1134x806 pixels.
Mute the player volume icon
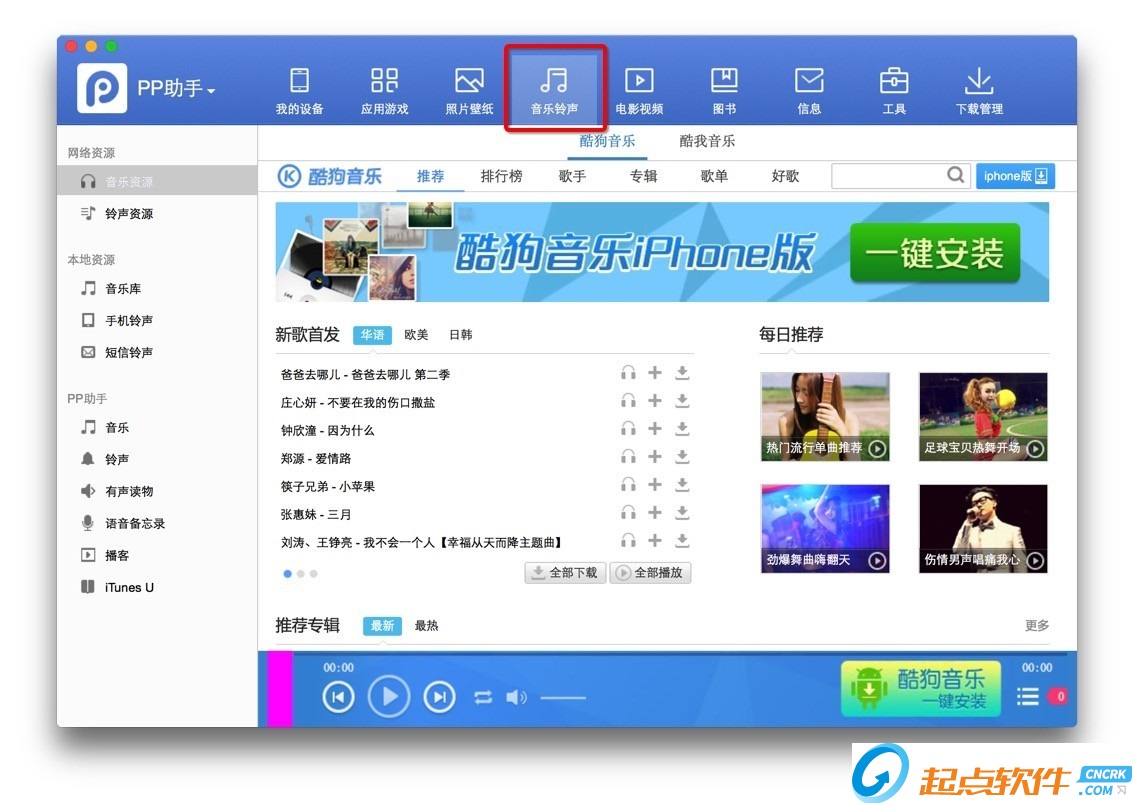pos(516,697)
